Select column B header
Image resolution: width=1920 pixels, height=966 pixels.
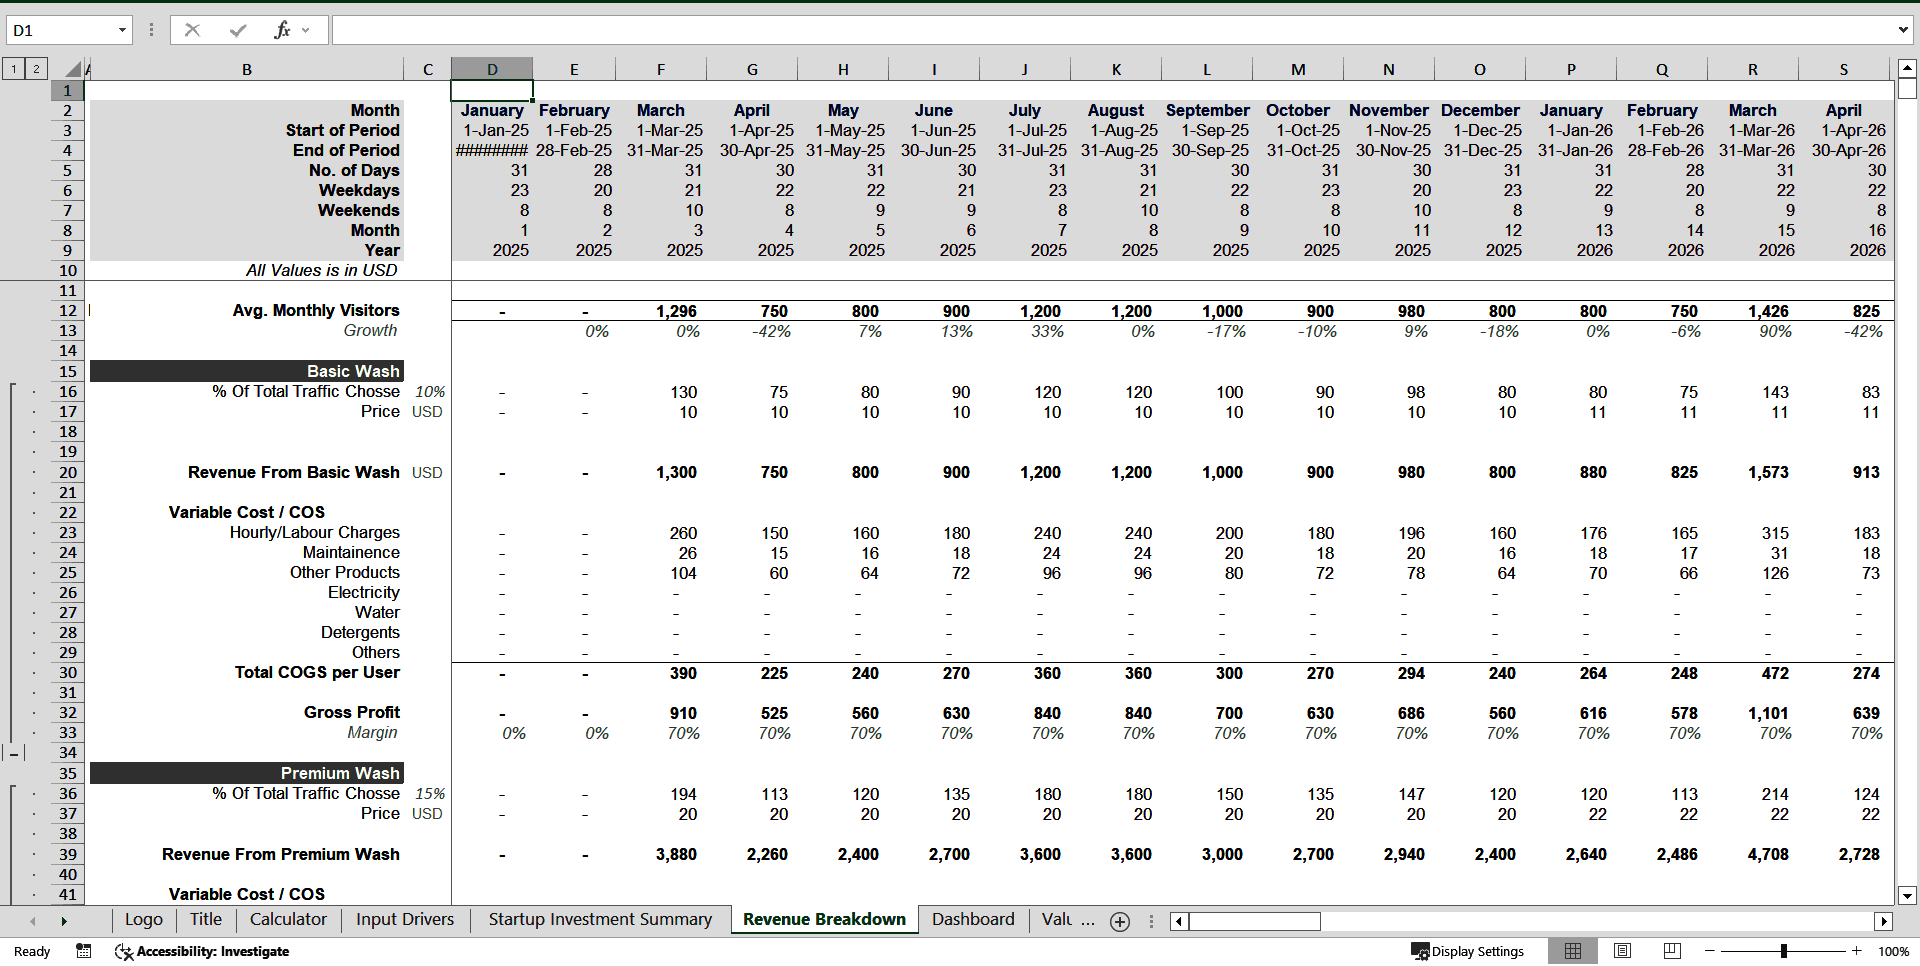point(247,69)
